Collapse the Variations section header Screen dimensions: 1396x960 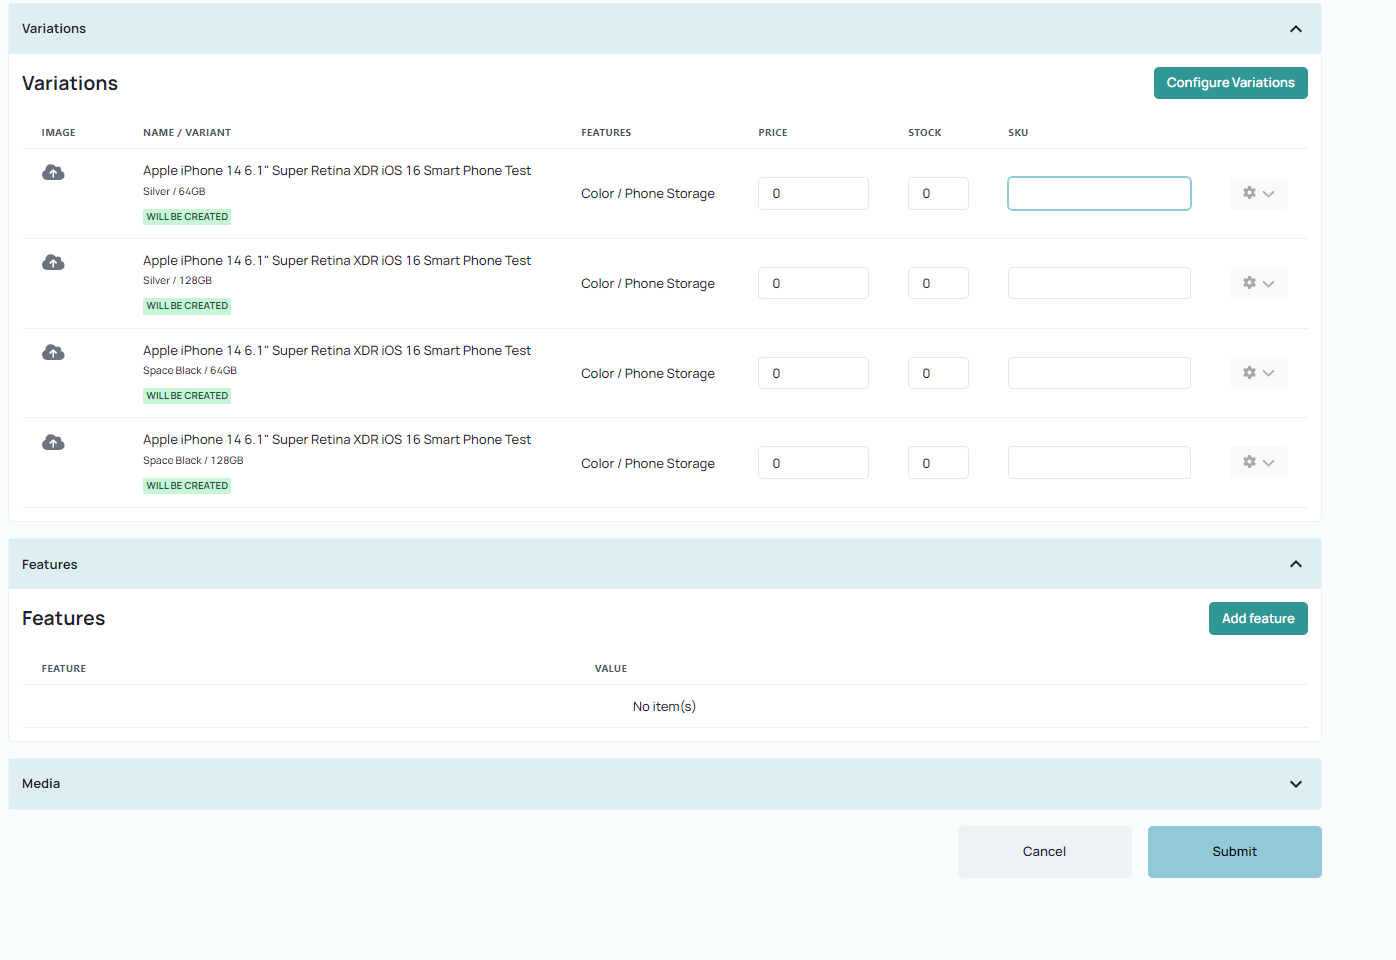pos(665,29)
